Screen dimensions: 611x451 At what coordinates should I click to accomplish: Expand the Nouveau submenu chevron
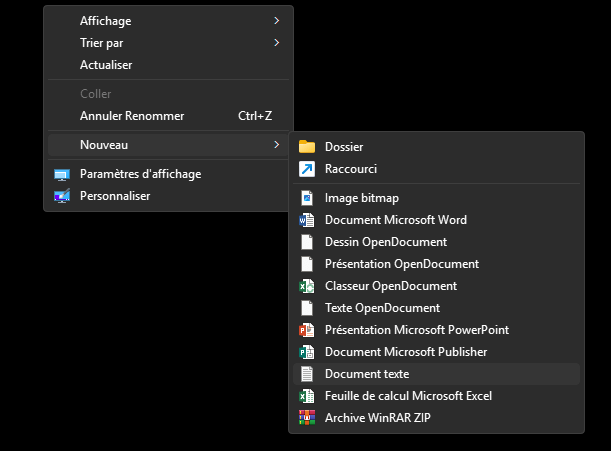coord(277,145)
